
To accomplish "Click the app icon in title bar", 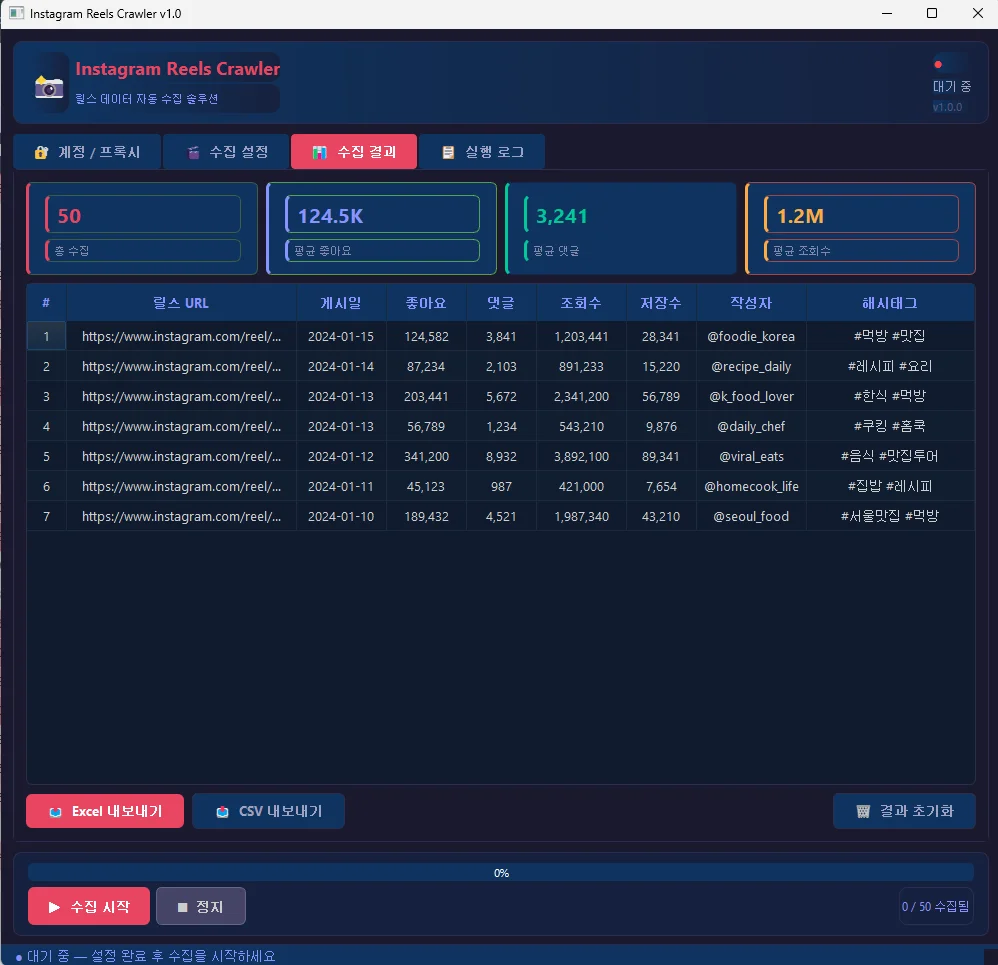I will 17,13.
